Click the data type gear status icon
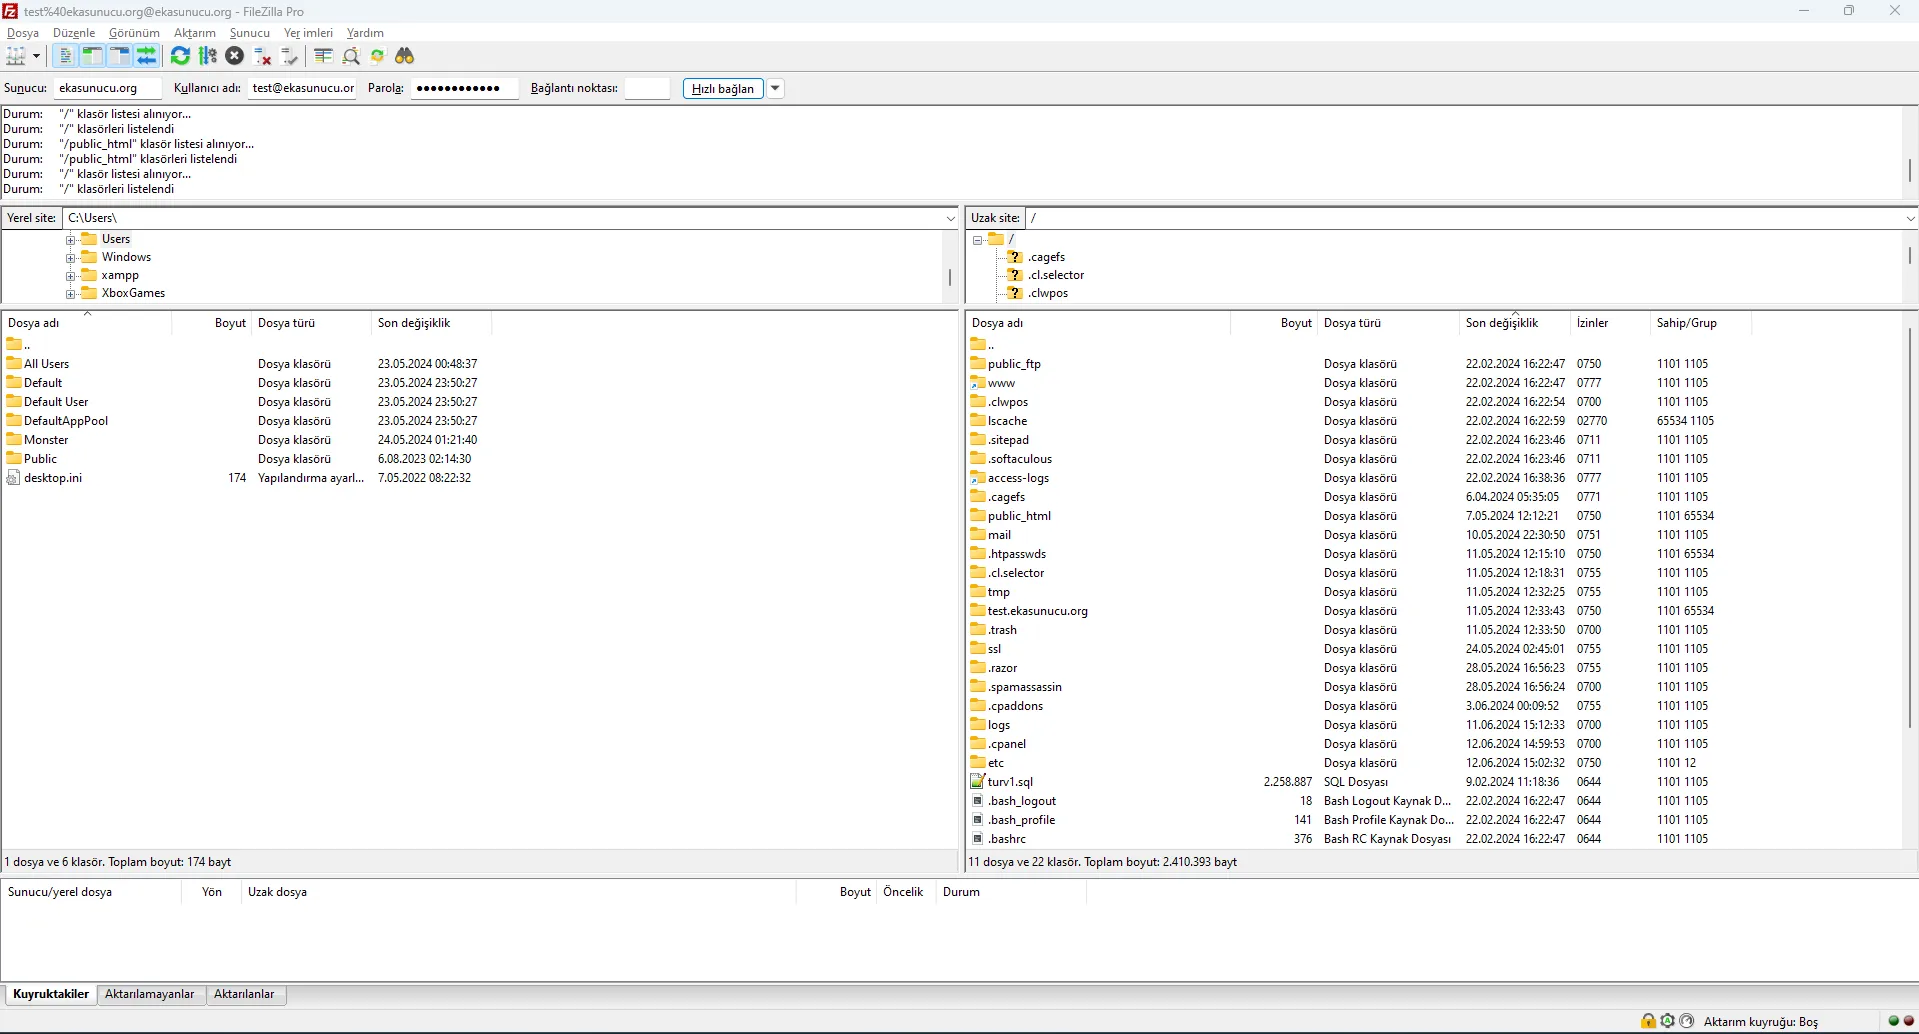Viewport: 1919px width, 1034px height. [1667, 1021]
